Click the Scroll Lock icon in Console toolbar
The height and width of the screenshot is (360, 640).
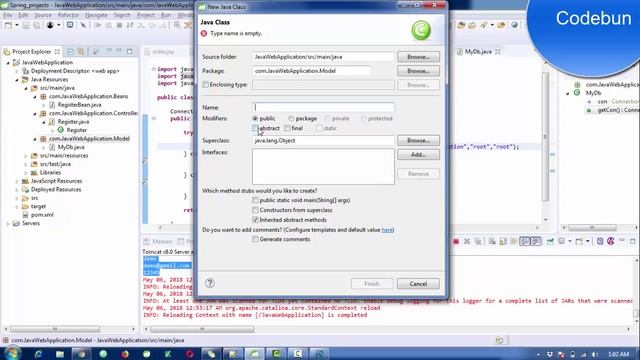[503, 242]
